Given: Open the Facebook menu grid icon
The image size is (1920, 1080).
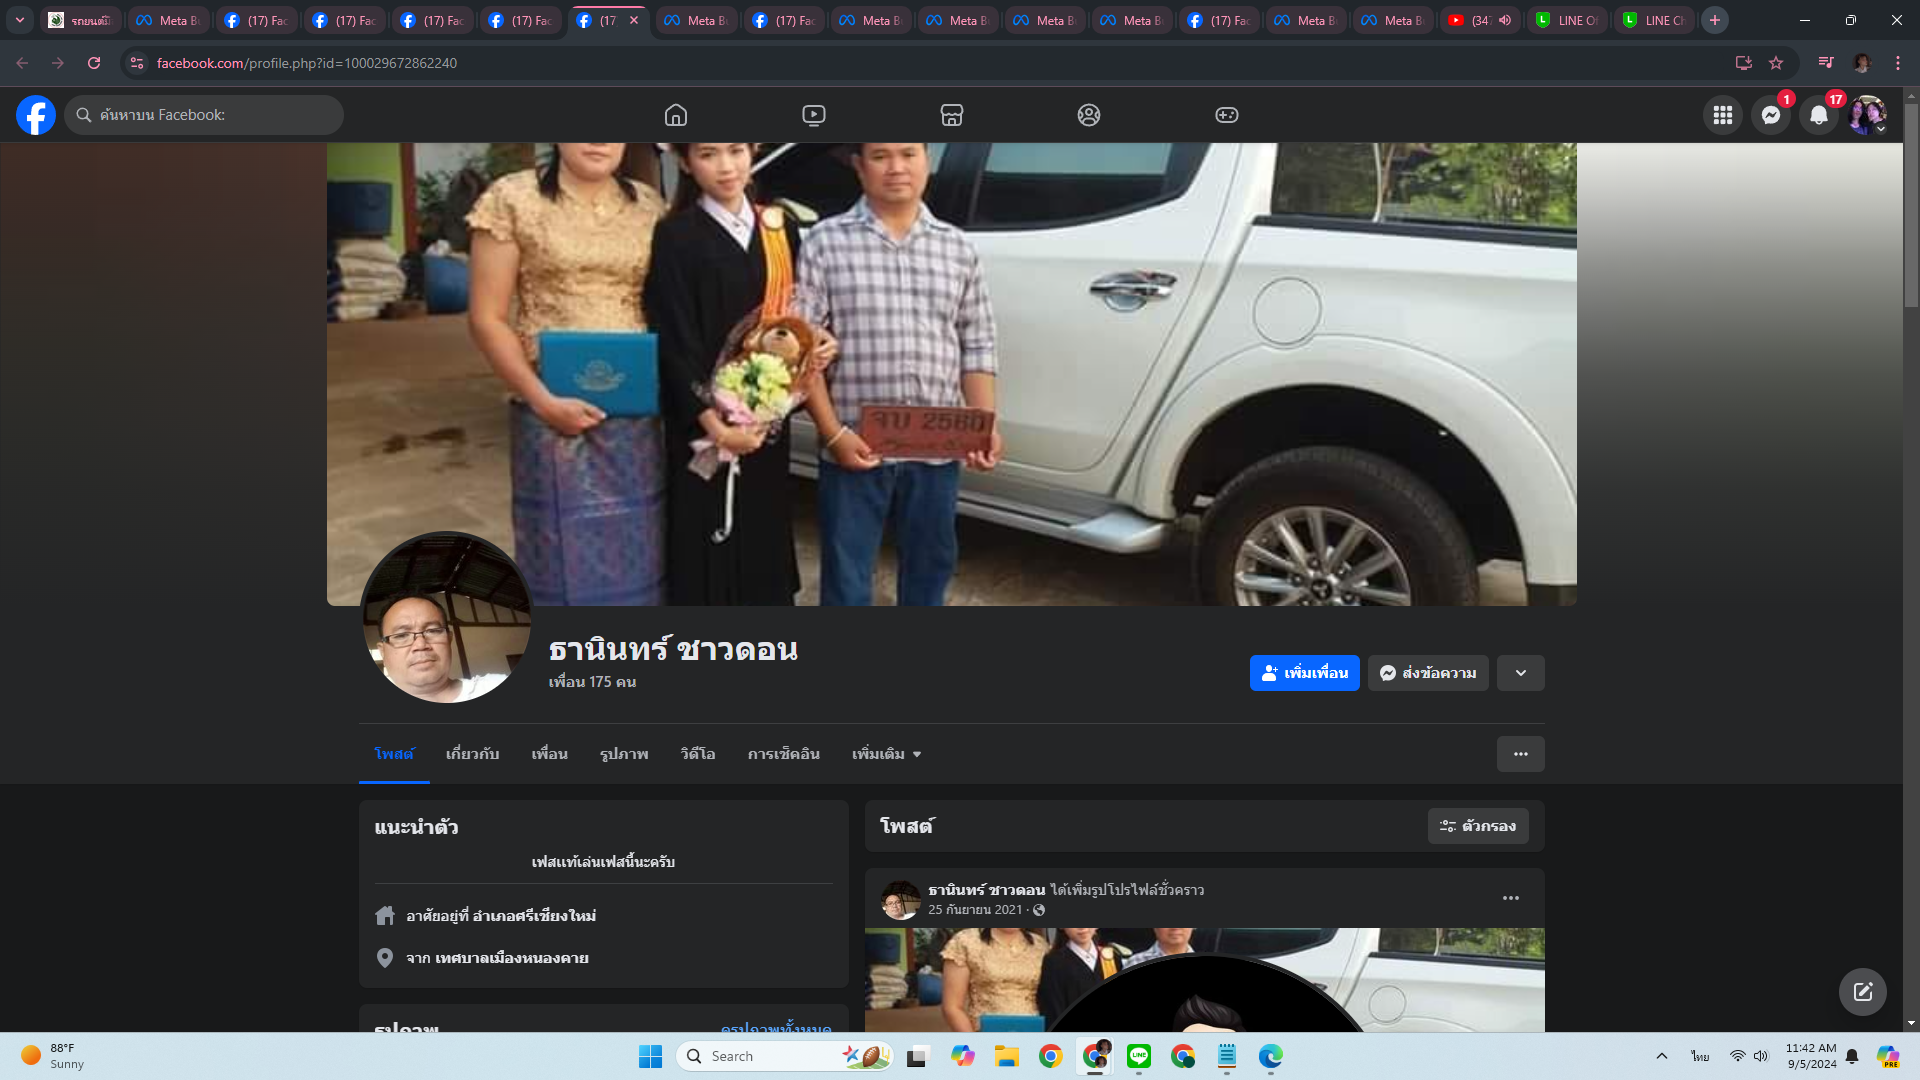Looking at the screenshot, I should pos(1723,115).
